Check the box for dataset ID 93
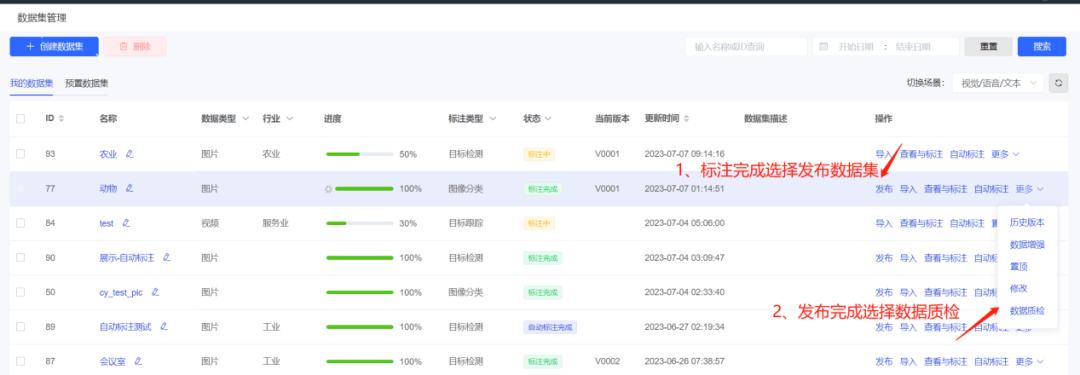This screenshot has height=375, width=1080. (x=20, y=154)
